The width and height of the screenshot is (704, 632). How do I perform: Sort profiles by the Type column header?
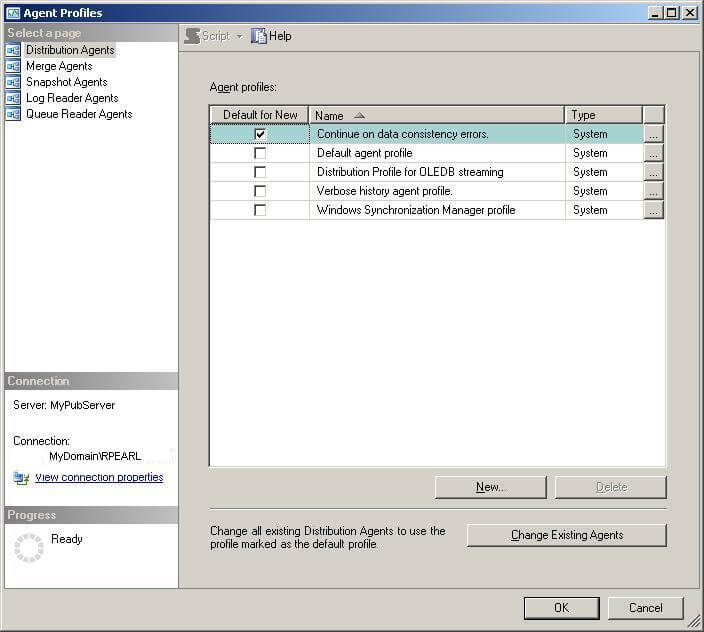(x=603, y=115)
